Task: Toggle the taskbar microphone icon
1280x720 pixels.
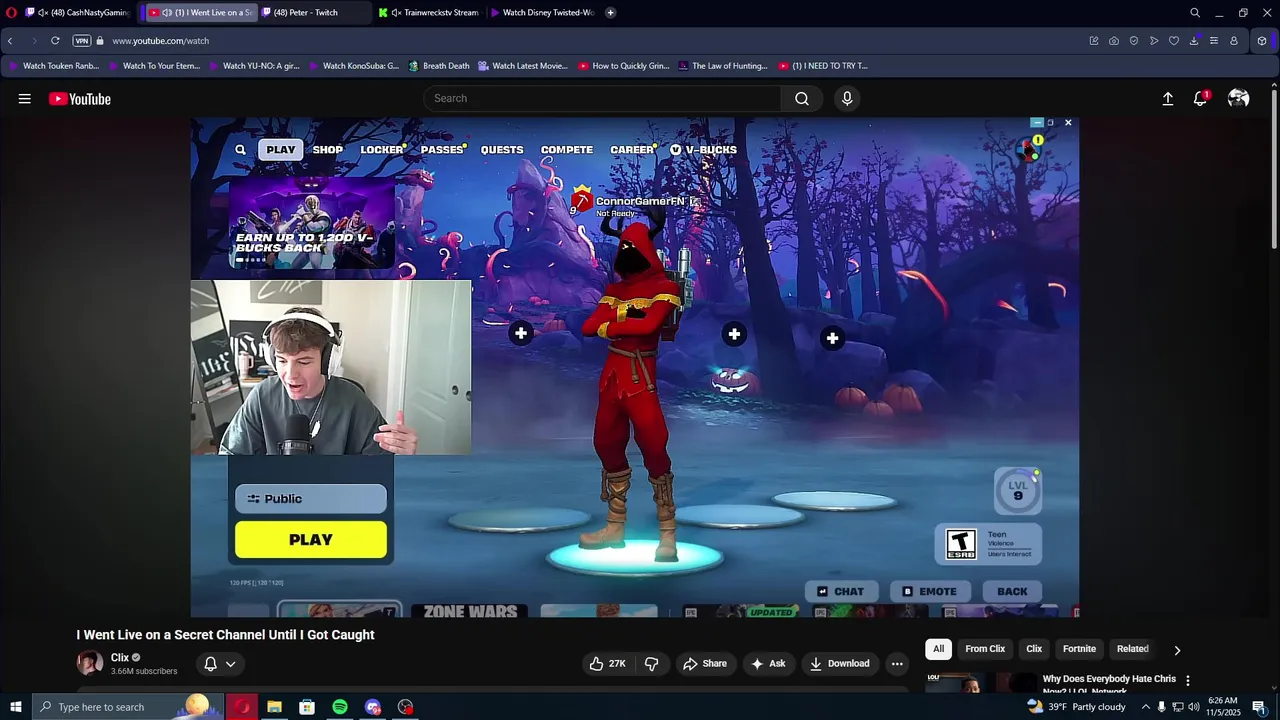Action: point(1161,707)
